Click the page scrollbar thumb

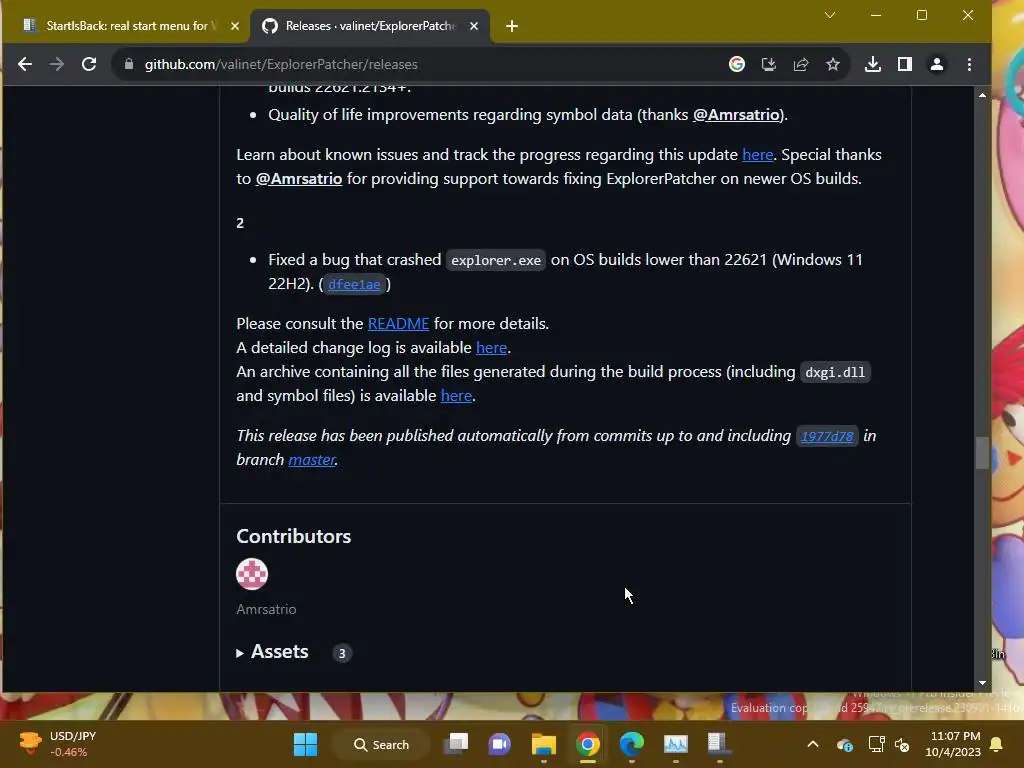coord(982,453)
